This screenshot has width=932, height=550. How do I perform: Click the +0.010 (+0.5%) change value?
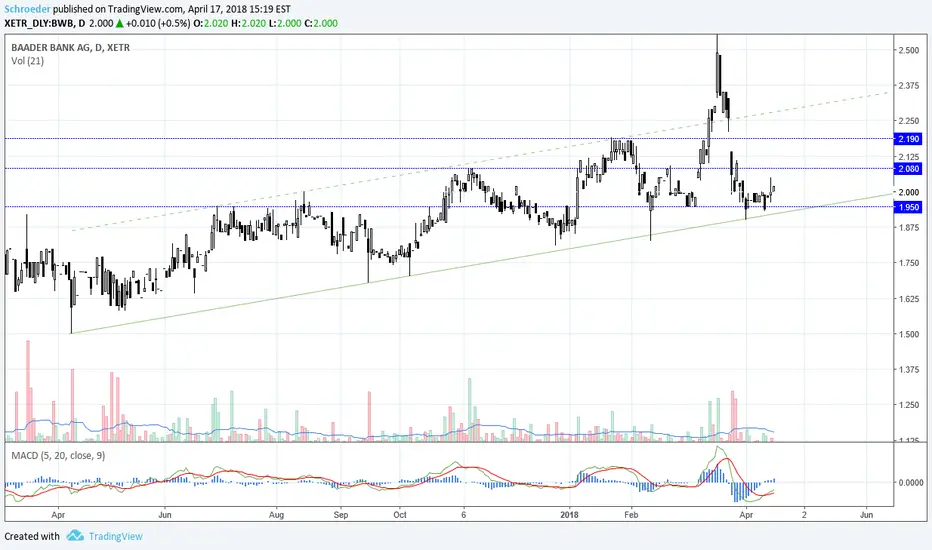pyautogui.click(x=158, y=24)
